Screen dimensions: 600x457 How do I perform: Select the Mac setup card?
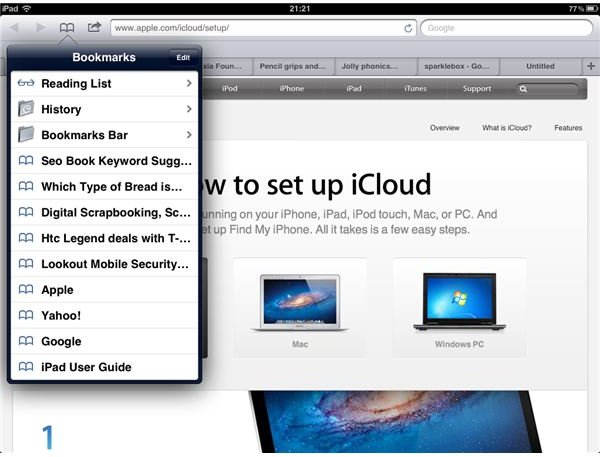tap(300, 307)
